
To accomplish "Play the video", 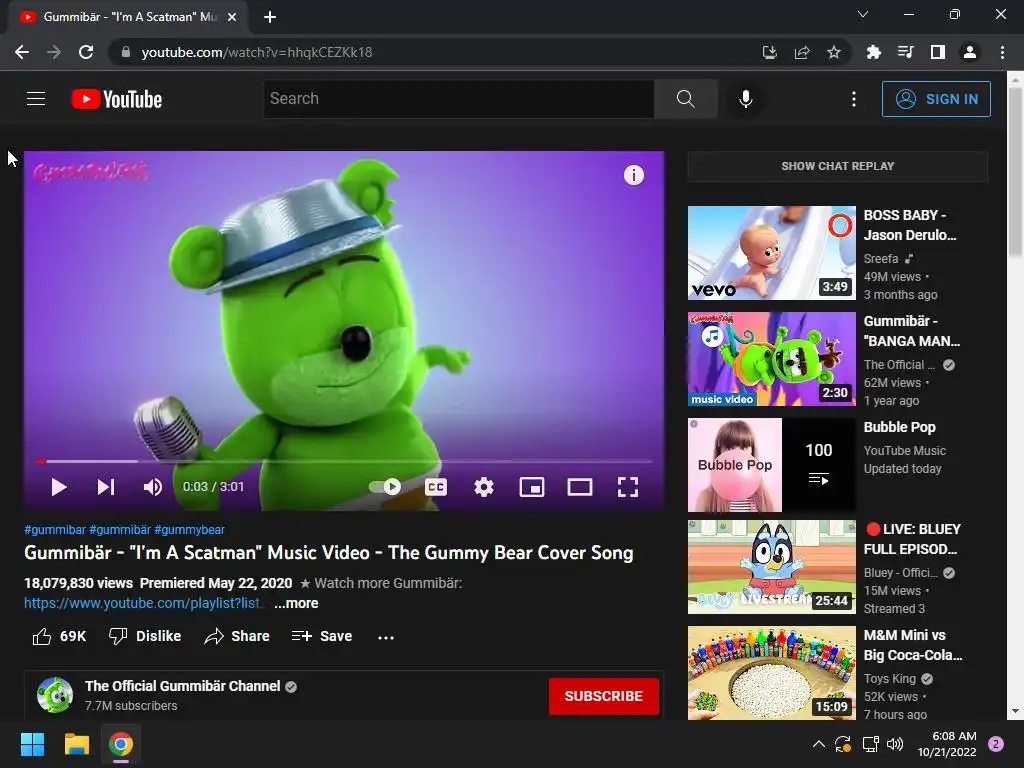I will coord(58,487).
